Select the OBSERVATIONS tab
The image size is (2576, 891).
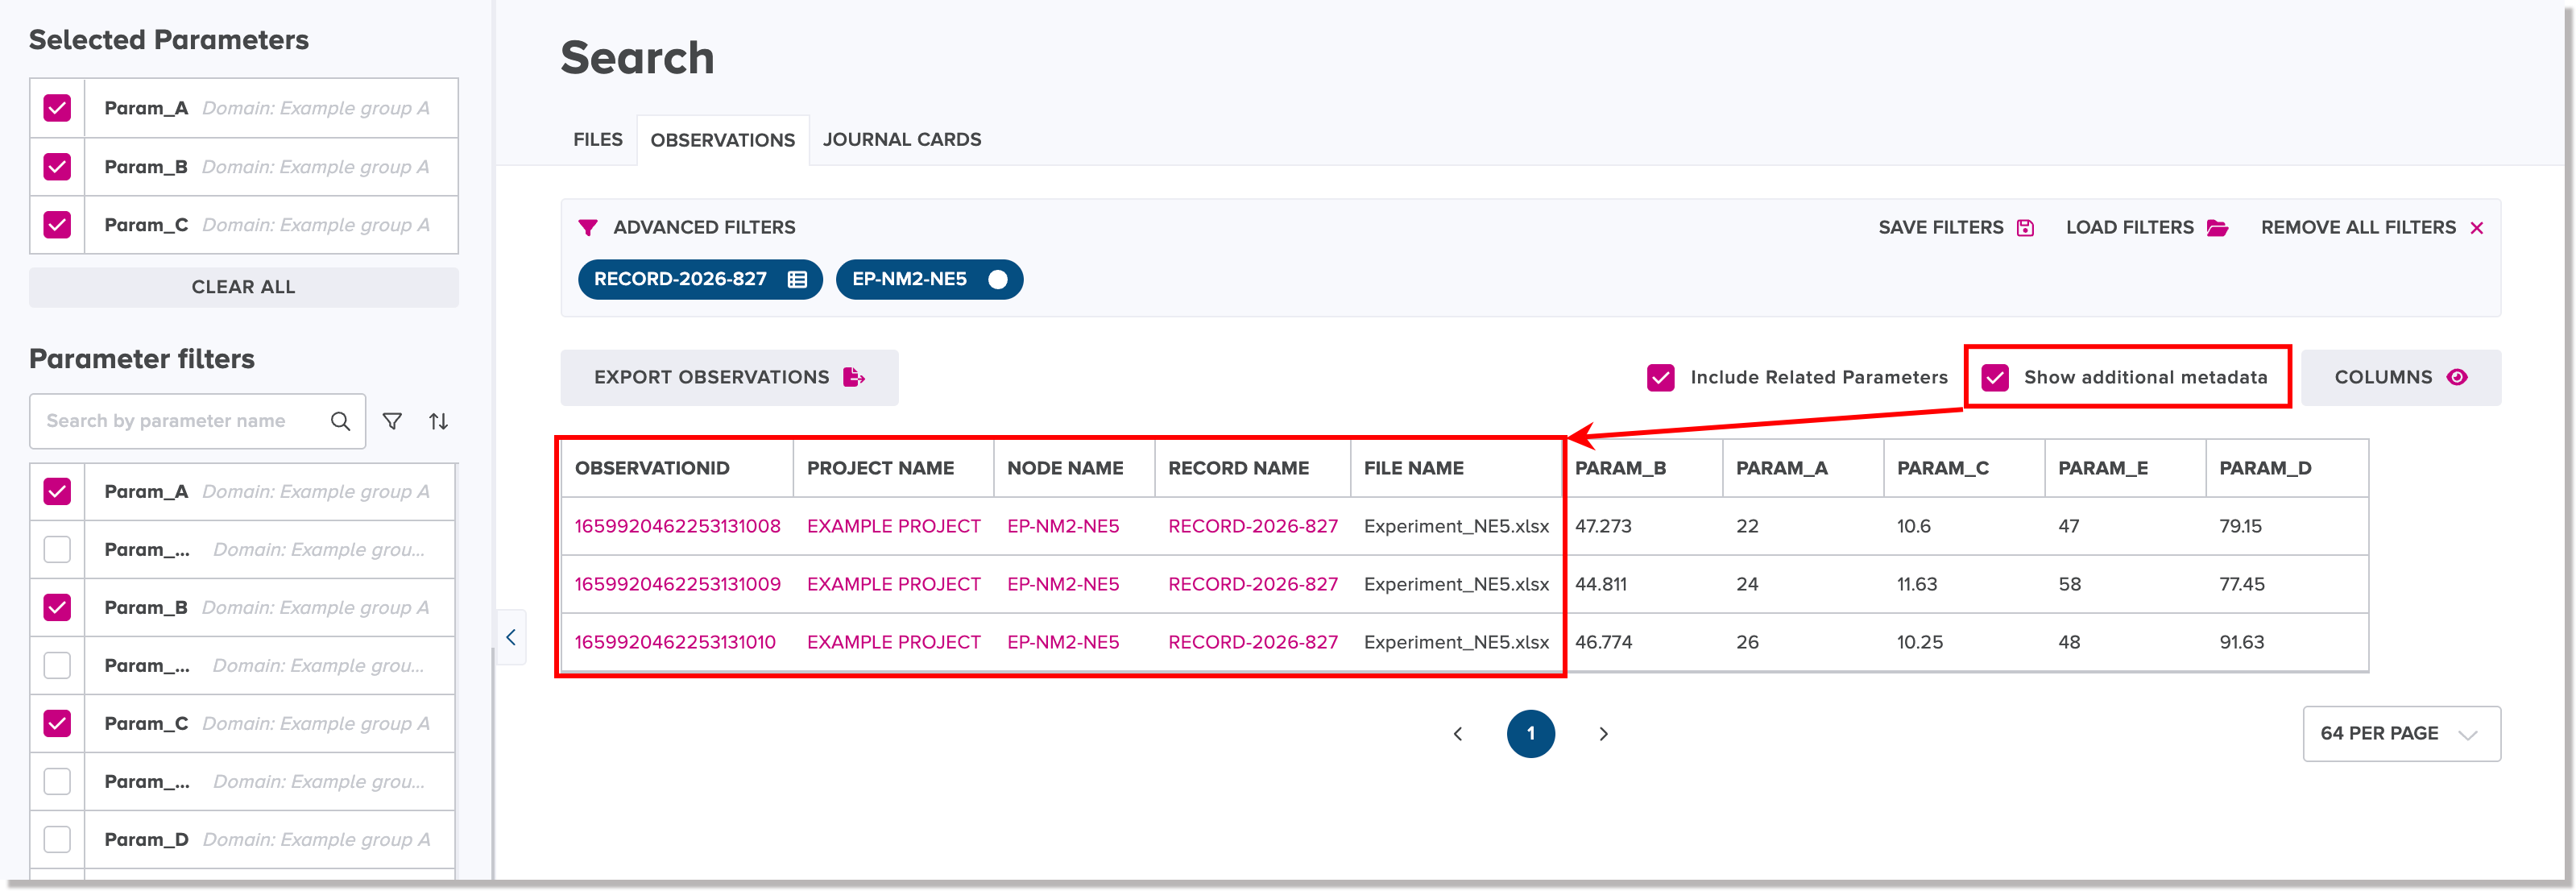(x=722, y=140)
